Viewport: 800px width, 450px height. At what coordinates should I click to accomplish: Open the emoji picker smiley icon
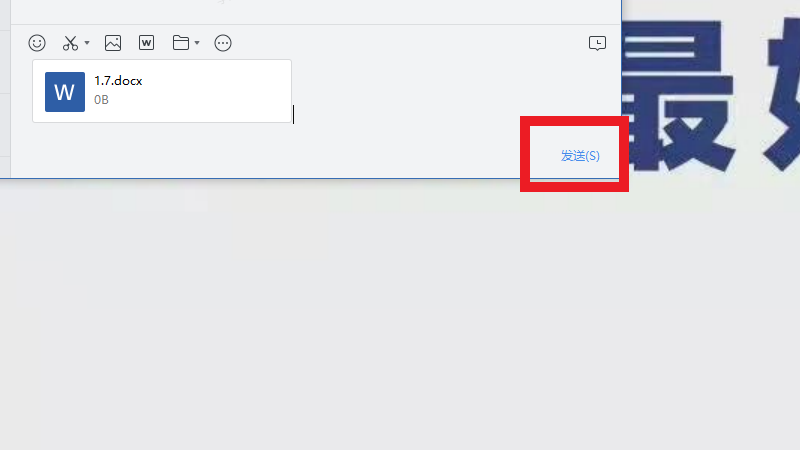coord(37,43)
